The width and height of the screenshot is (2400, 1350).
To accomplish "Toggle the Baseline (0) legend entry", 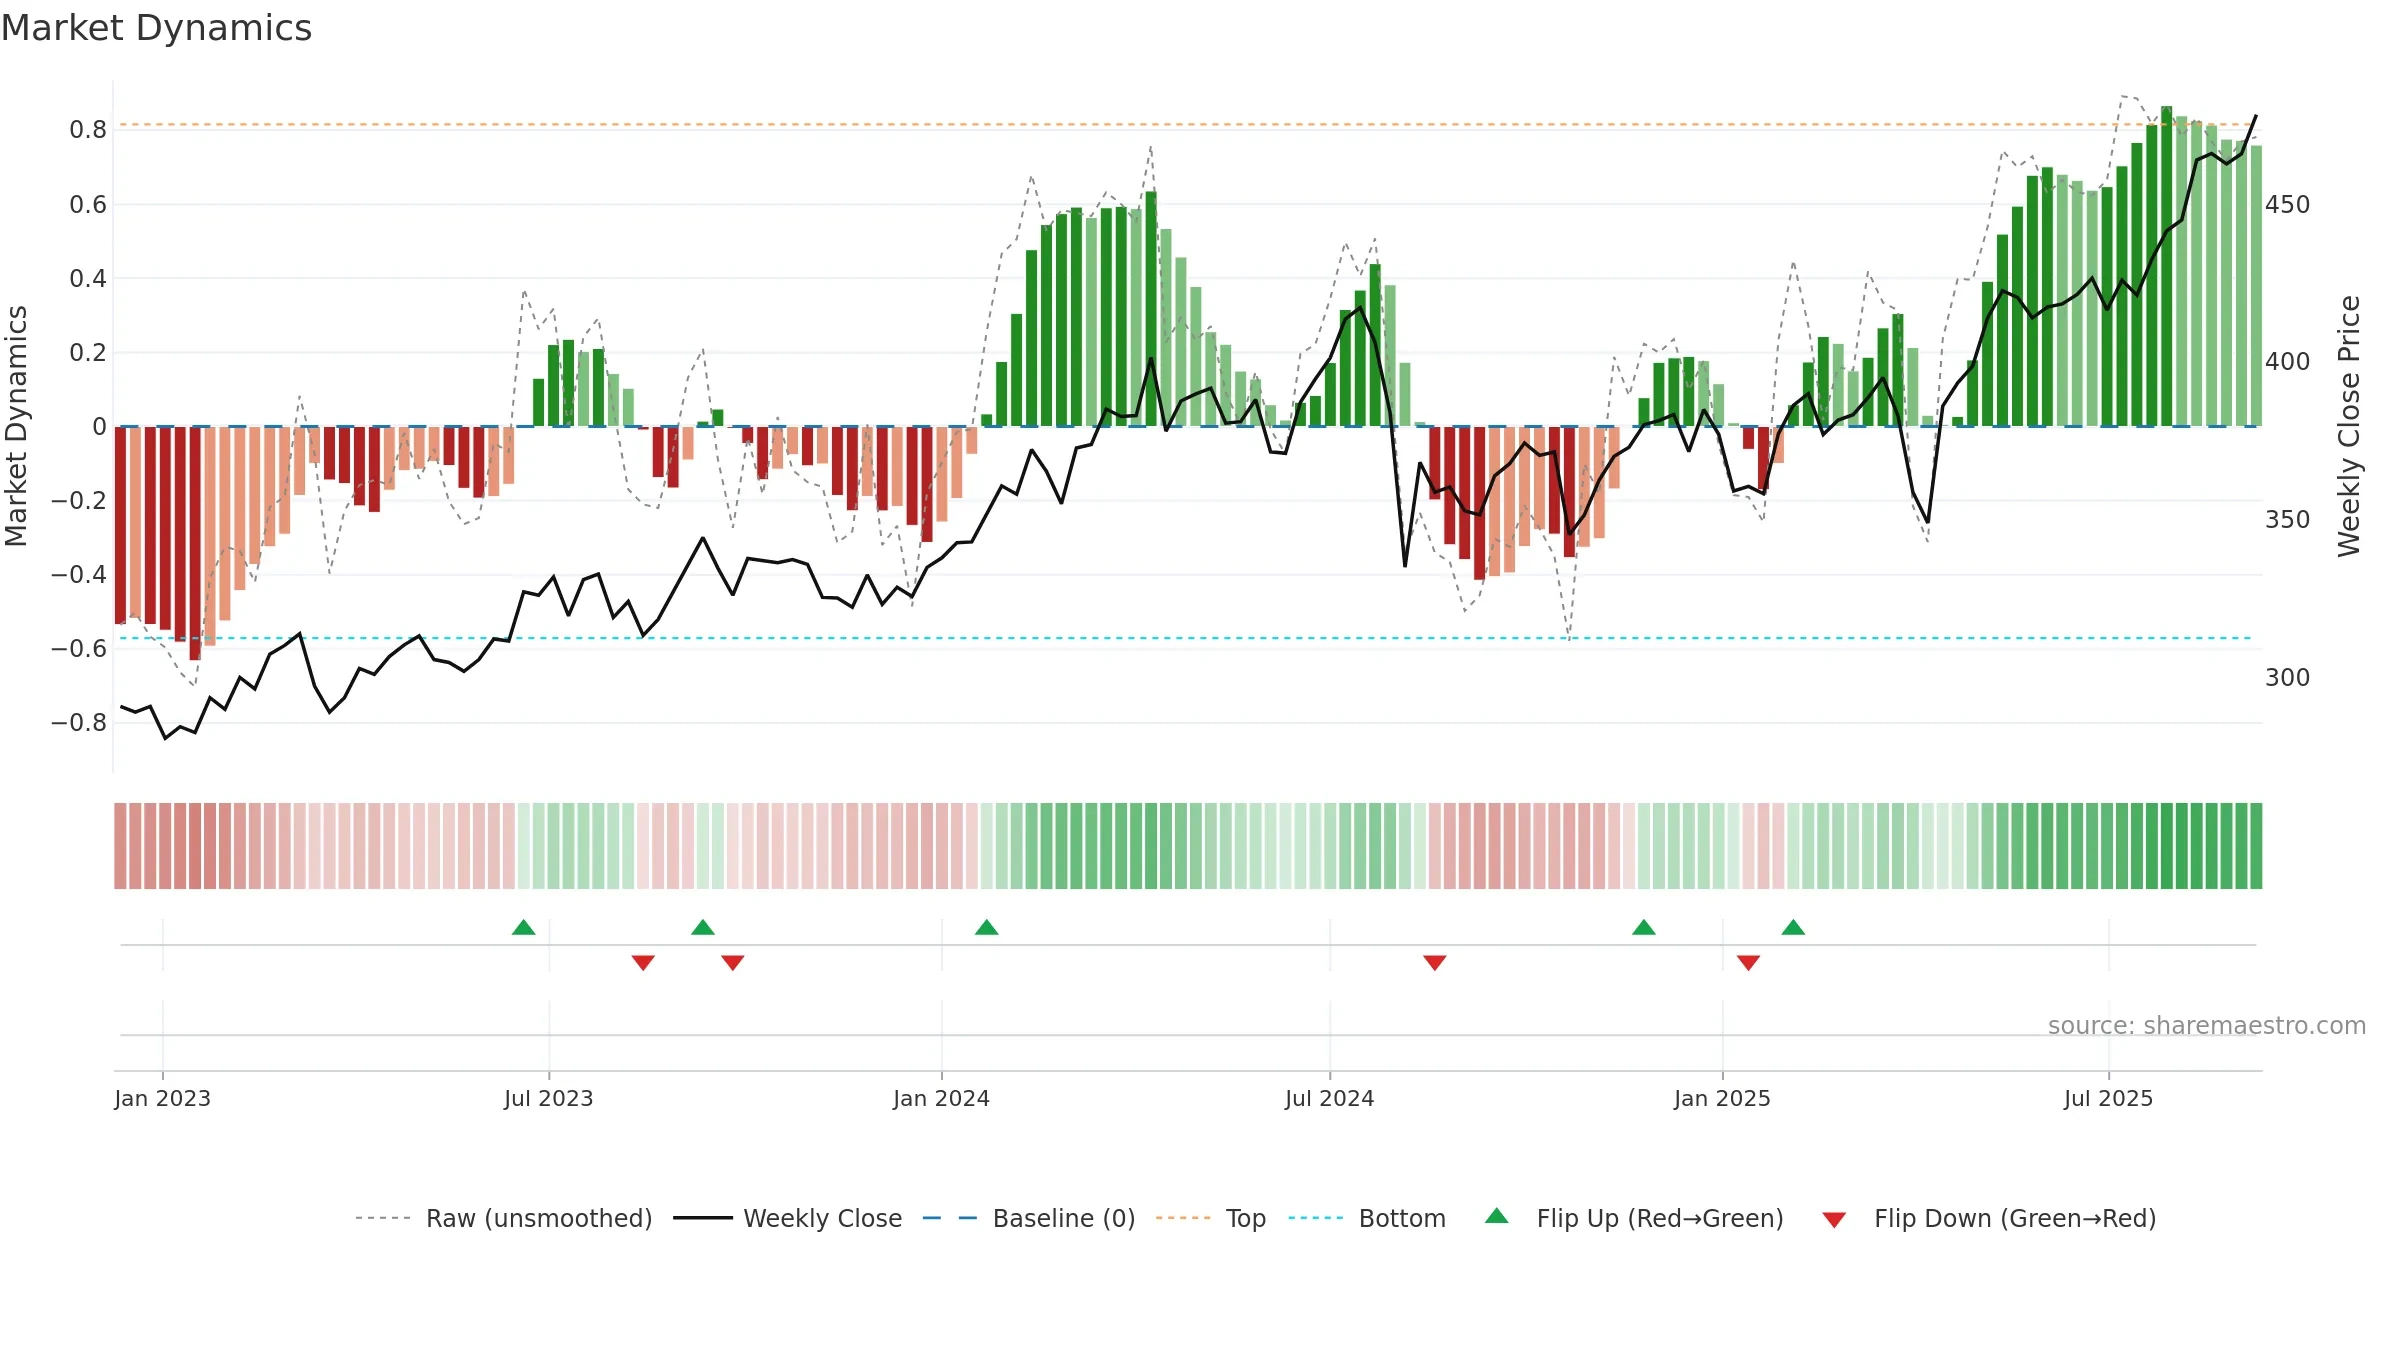I will point(1029,1218).
